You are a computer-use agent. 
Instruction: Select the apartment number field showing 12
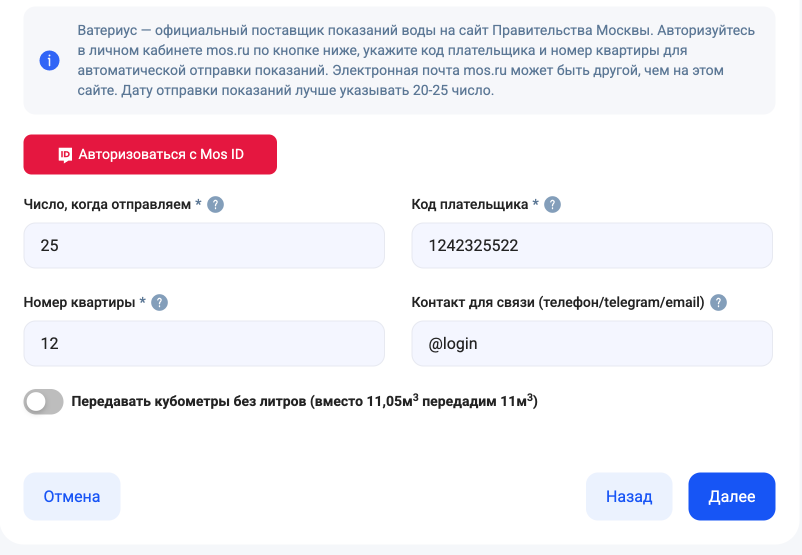tap(204, 344)
